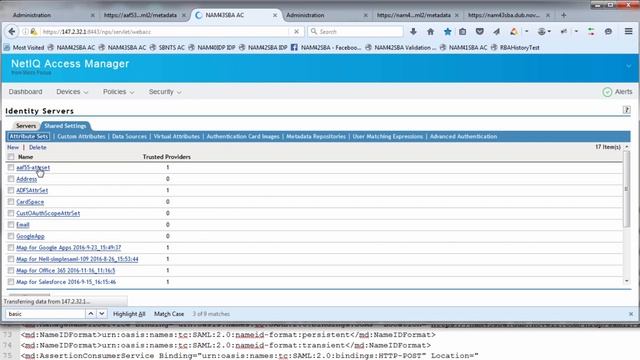Click the Alerts green check icon
The image size is (640, 360).
pos(607,92)
